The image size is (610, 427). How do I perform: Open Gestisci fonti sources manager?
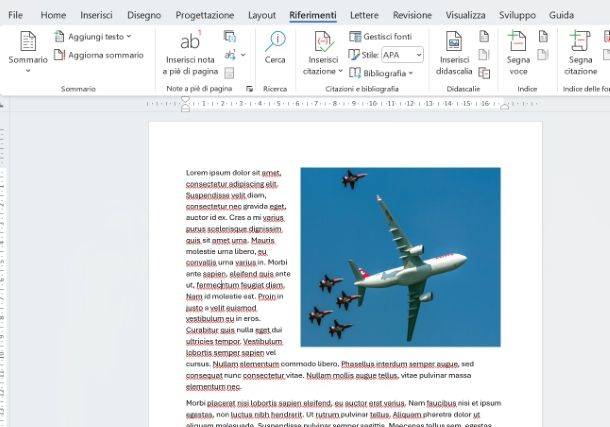[x=380, y=36]
